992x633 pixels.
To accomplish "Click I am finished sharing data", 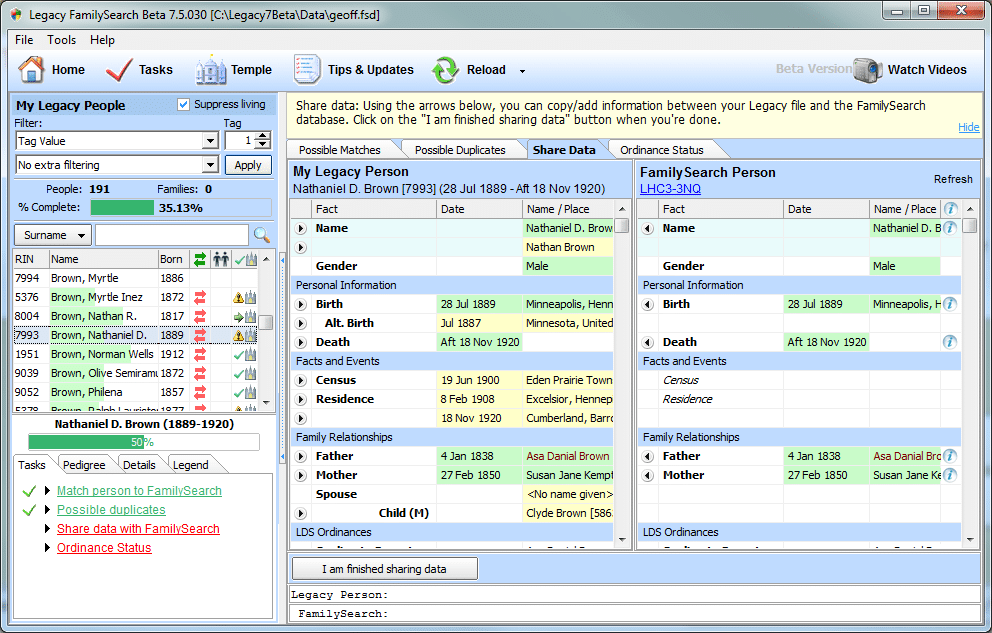I will [x=385, y=568].
